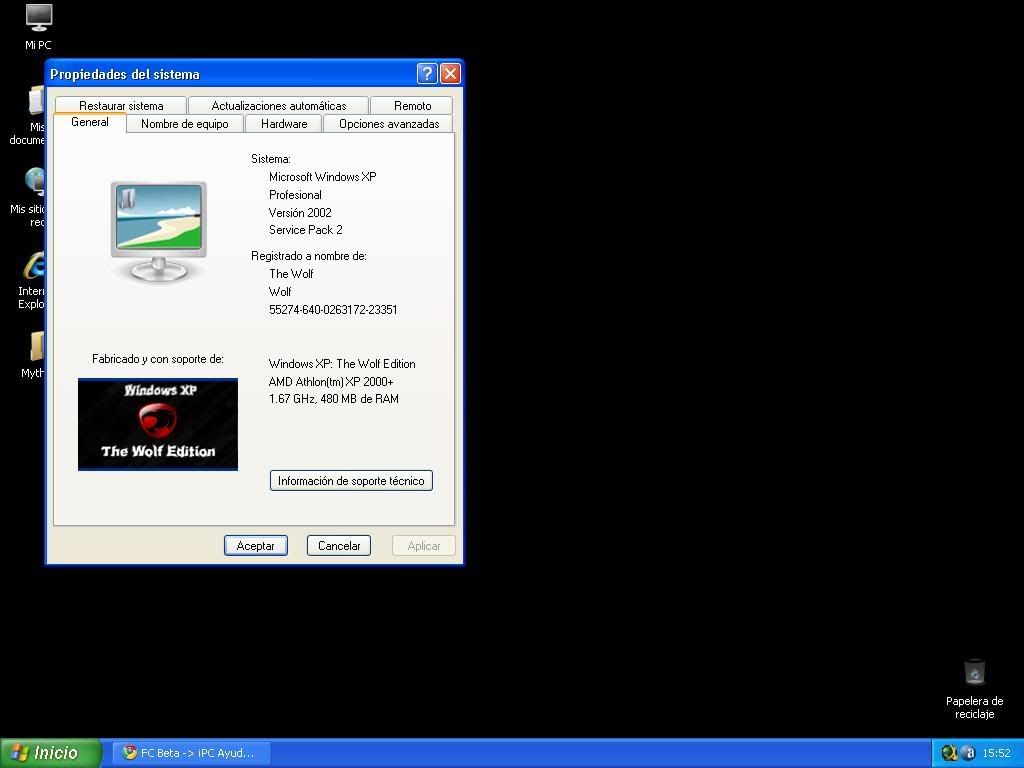This screenshot has height=768, width=1024.
Task: Select the Myth folder on the desktop
Action: pos(37,347)
